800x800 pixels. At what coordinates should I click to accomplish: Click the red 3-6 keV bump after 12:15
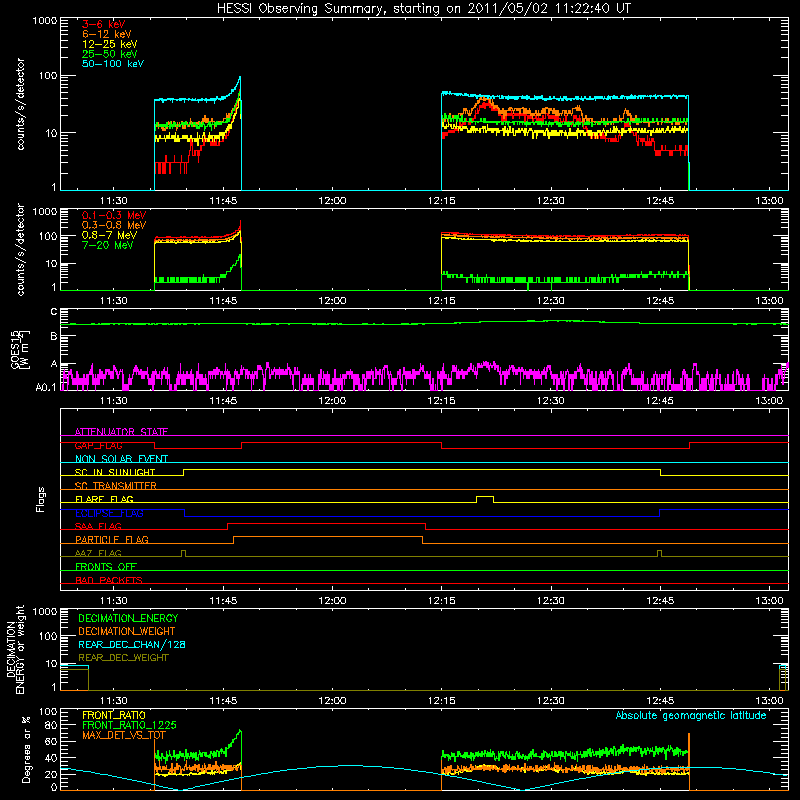click(484, 105)
